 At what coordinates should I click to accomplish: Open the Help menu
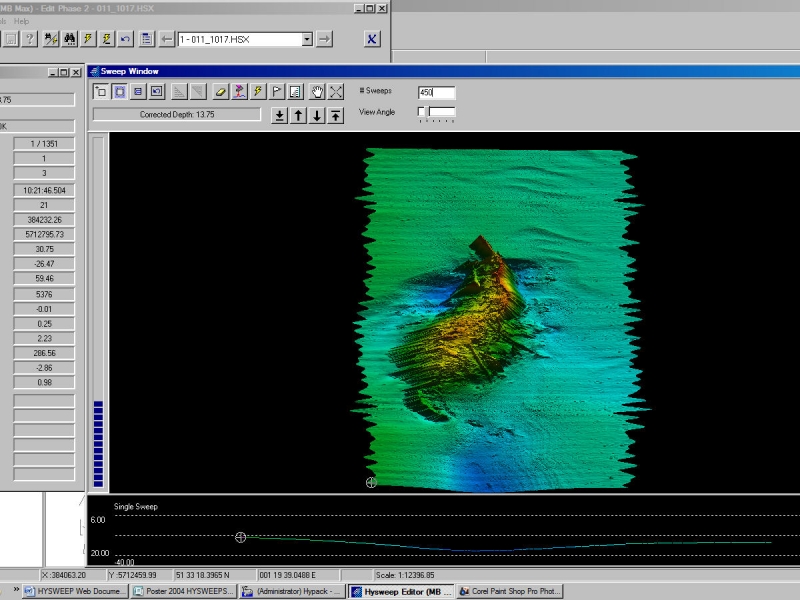(22, 21)
